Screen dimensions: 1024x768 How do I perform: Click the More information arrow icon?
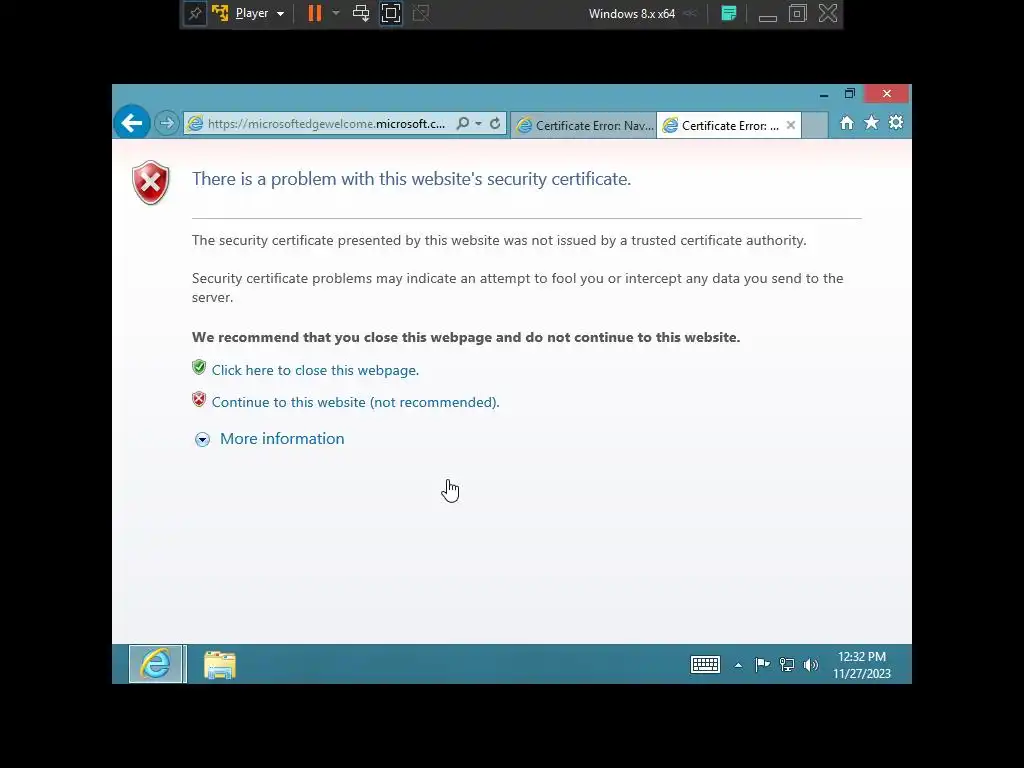tap(202, 440)
